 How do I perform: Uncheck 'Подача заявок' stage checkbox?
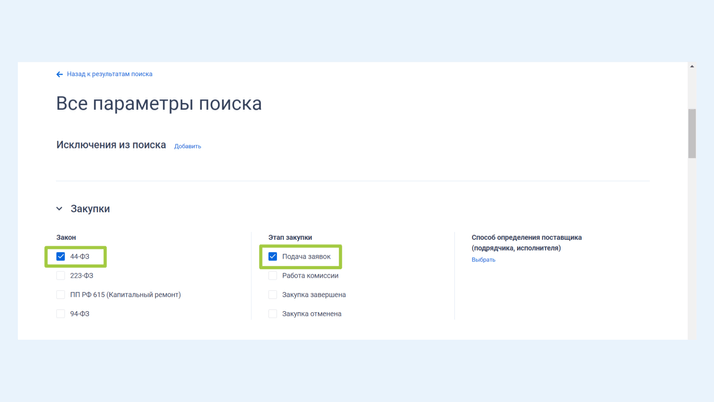click(272, 256)
